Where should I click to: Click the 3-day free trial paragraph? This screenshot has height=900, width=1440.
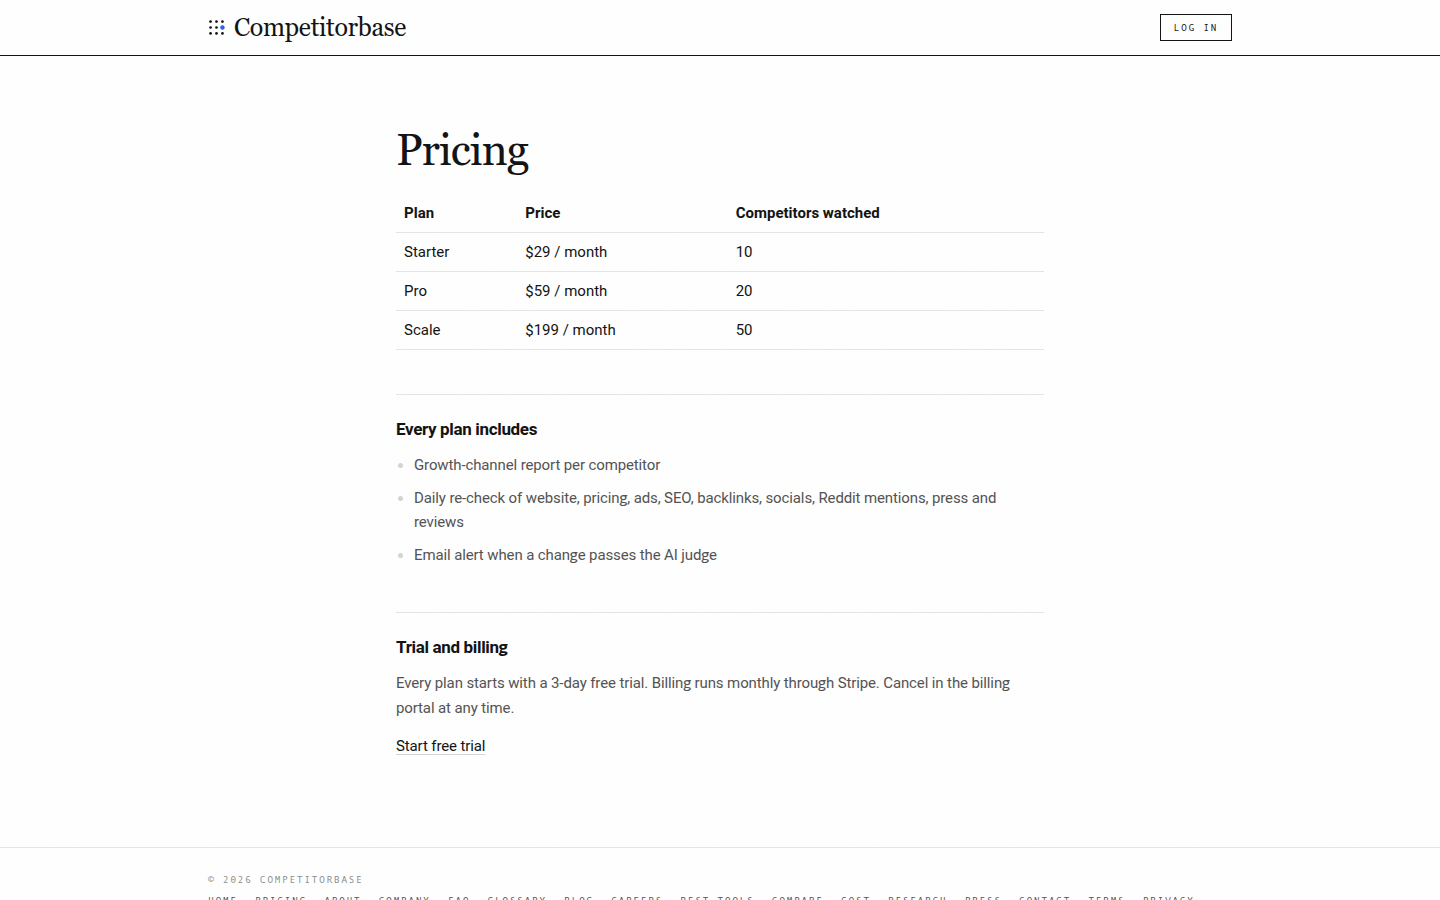point(703,695)
